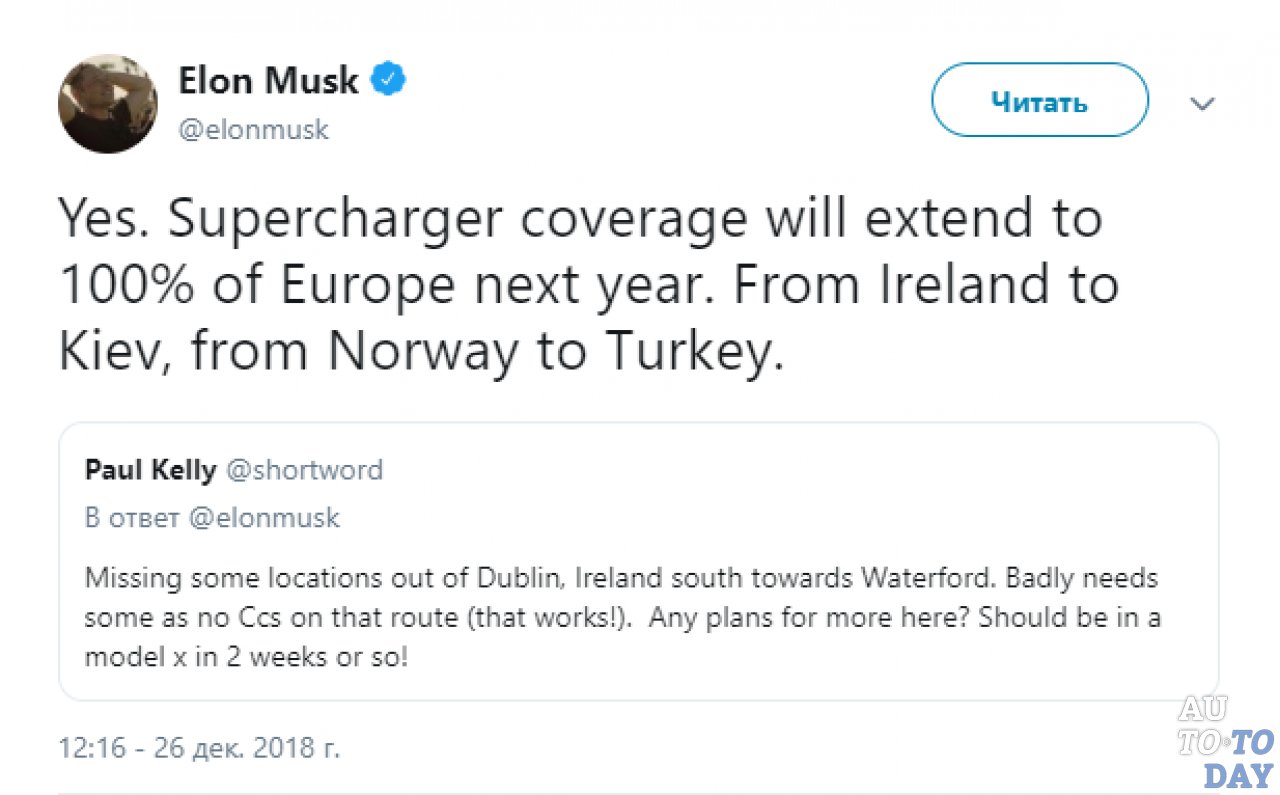Screen dimensions: 1280x795
Task: Click the main tweet's first line about Supercharger
Action: point(580,220)
